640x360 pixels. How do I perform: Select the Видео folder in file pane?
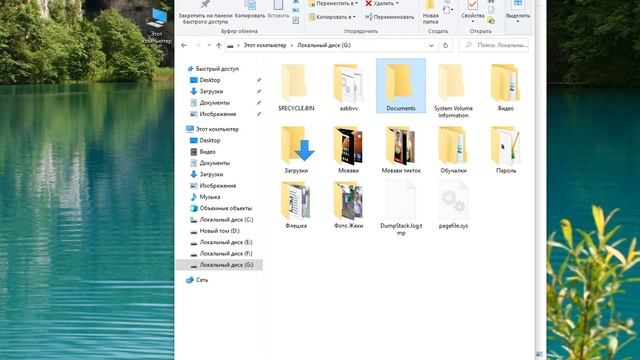(x=505, y=88)
